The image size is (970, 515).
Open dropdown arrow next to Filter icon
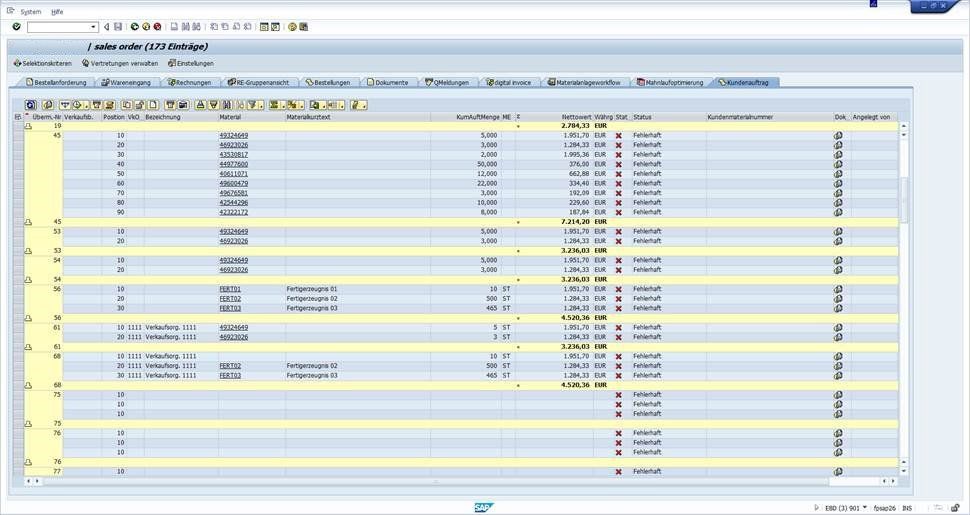(262, 105)
